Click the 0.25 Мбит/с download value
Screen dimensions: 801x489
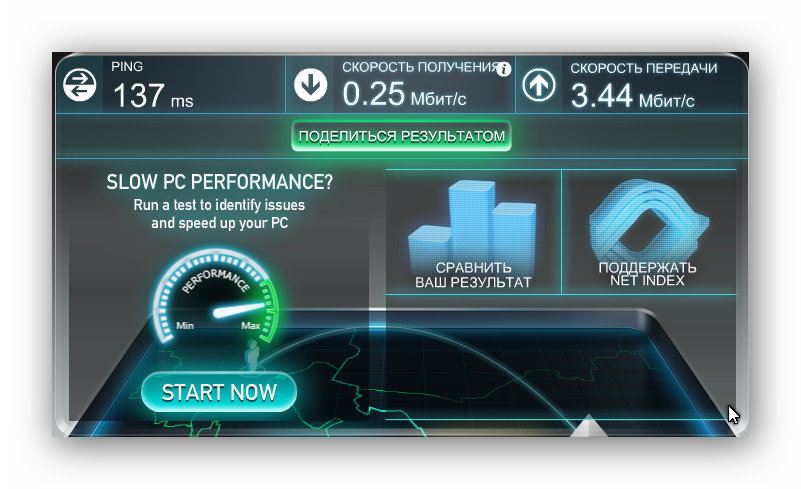404,95
